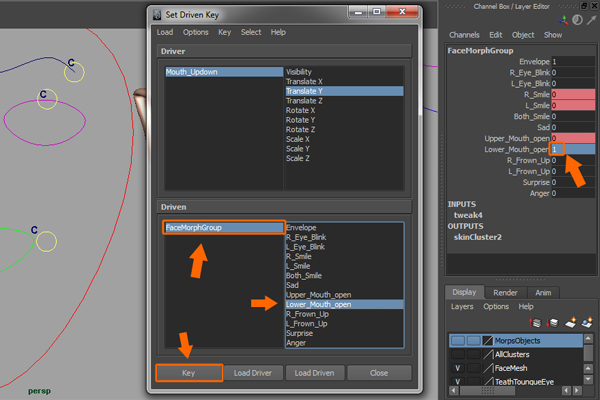Toggle visibility box of AllClusters layer

[458, 354]
